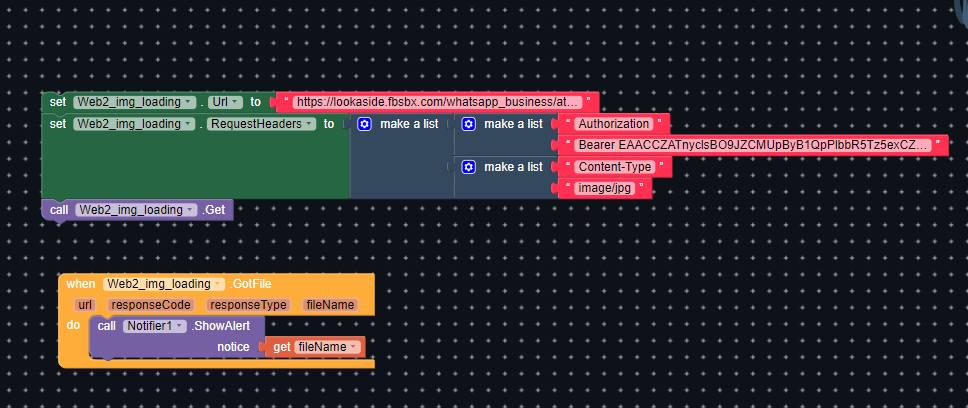Click the url event parameter
The height and width of the screenshot is (408, 968).
pyautogui.click(x=83, y=305)
